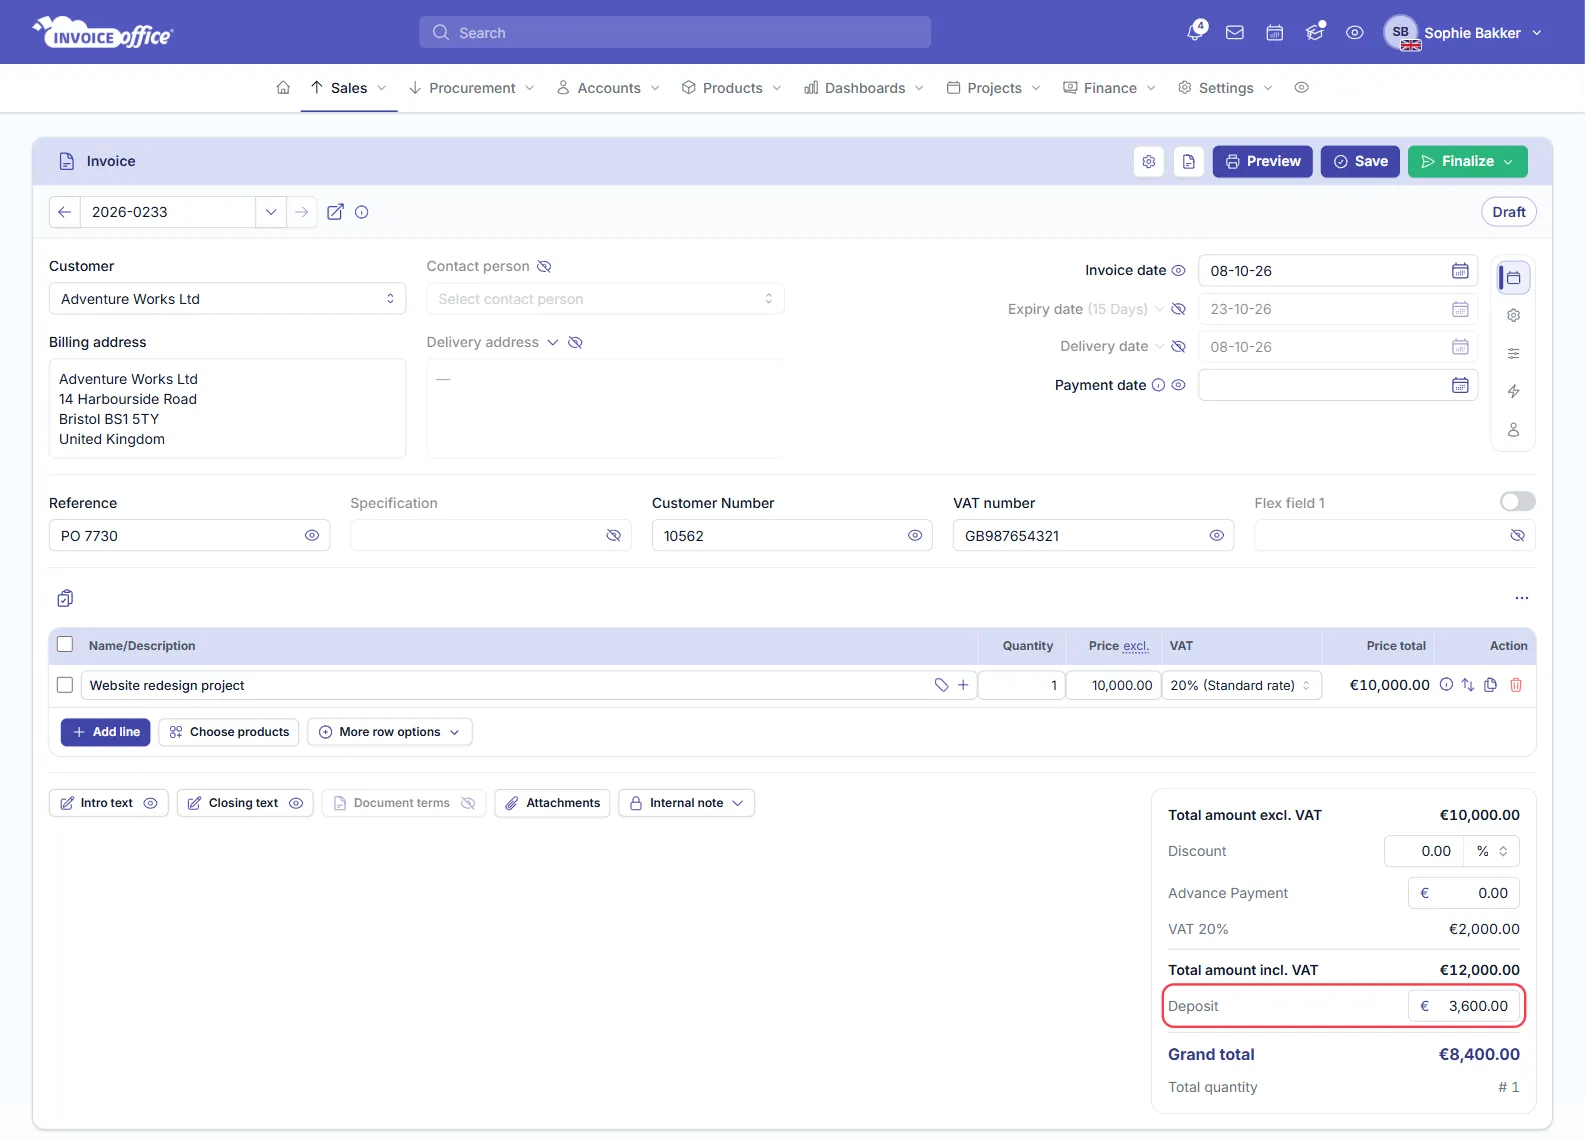
Task: Show the hidden Contact person field
Action: point(544,267)
